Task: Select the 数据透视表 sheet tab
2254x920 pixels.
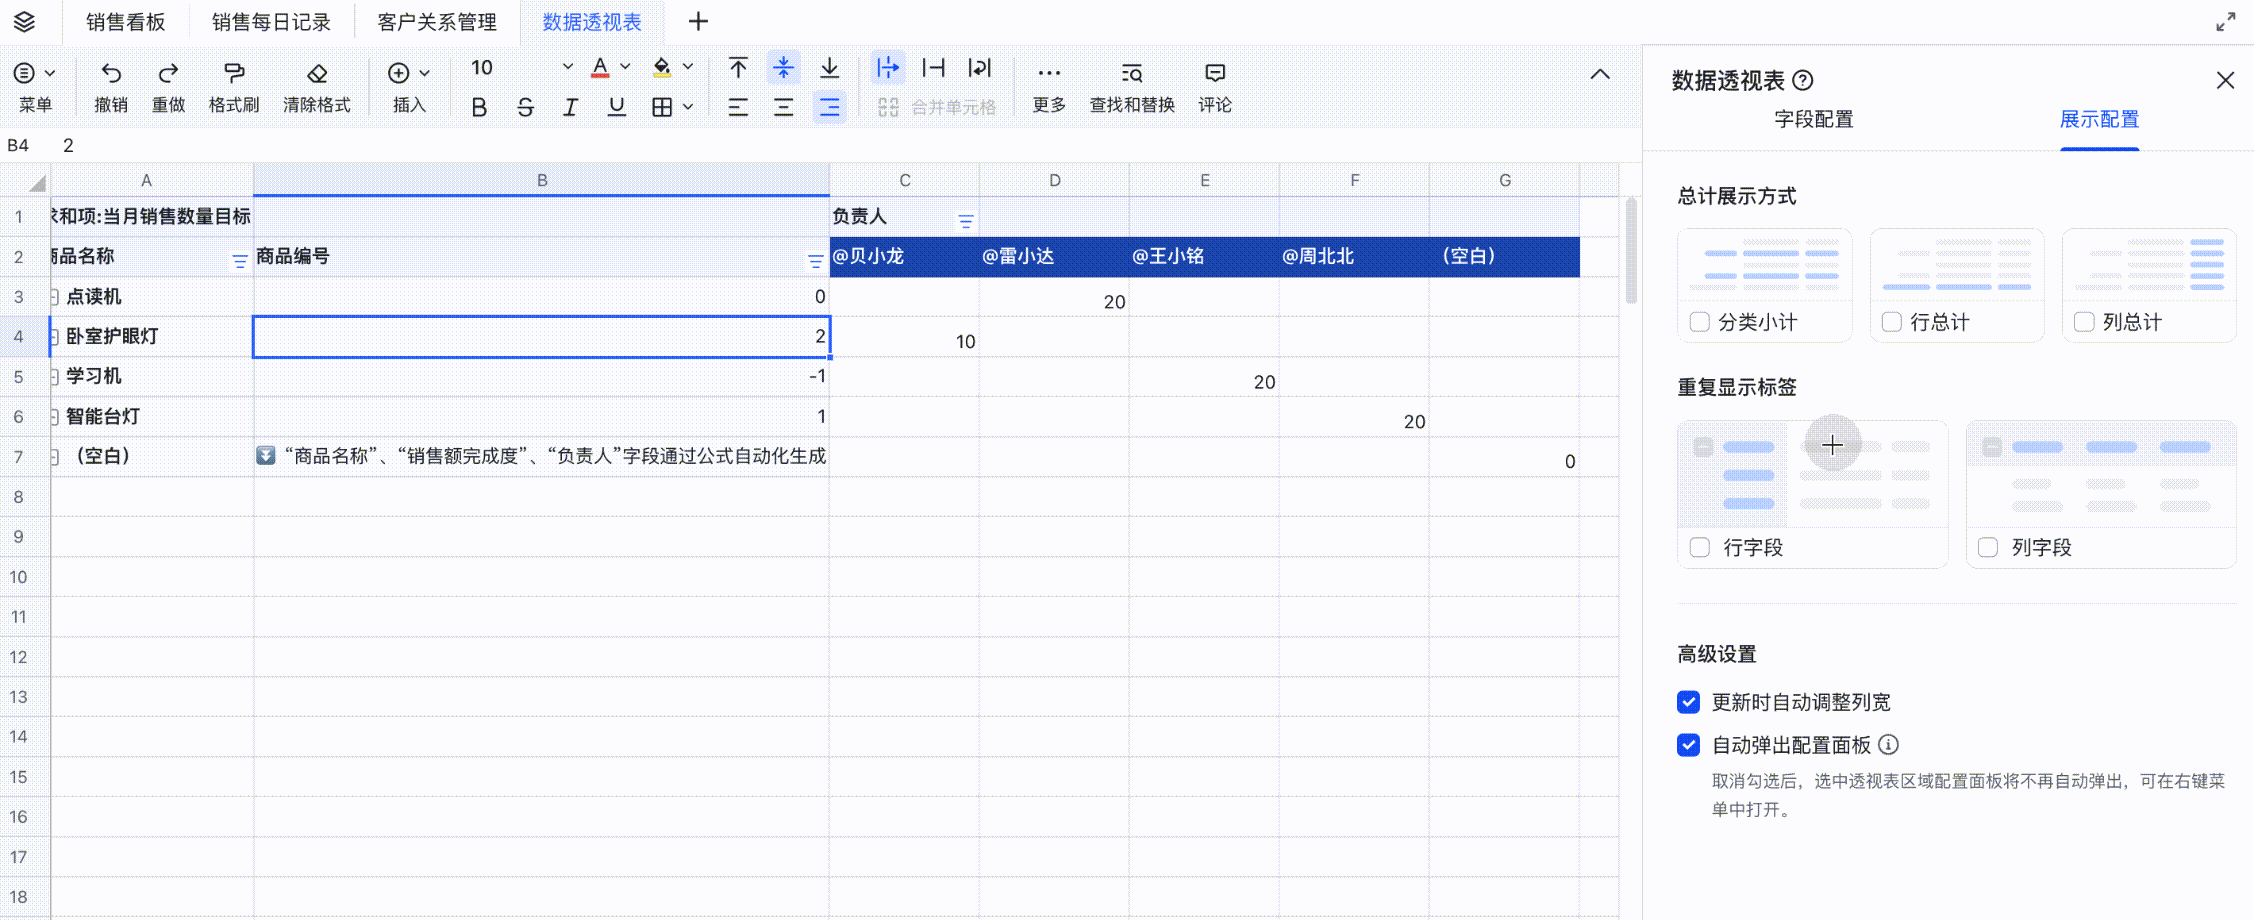Action: click(592, 22)
